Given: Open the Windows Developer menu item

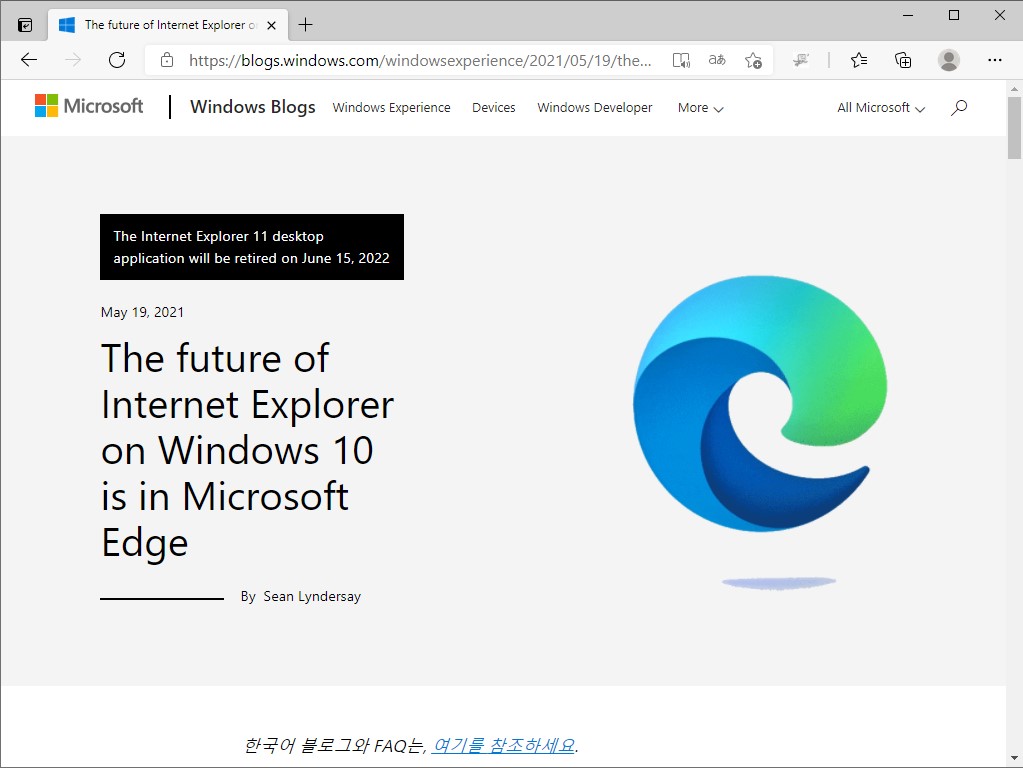Looking at the screenshot, I should point(594,107).
